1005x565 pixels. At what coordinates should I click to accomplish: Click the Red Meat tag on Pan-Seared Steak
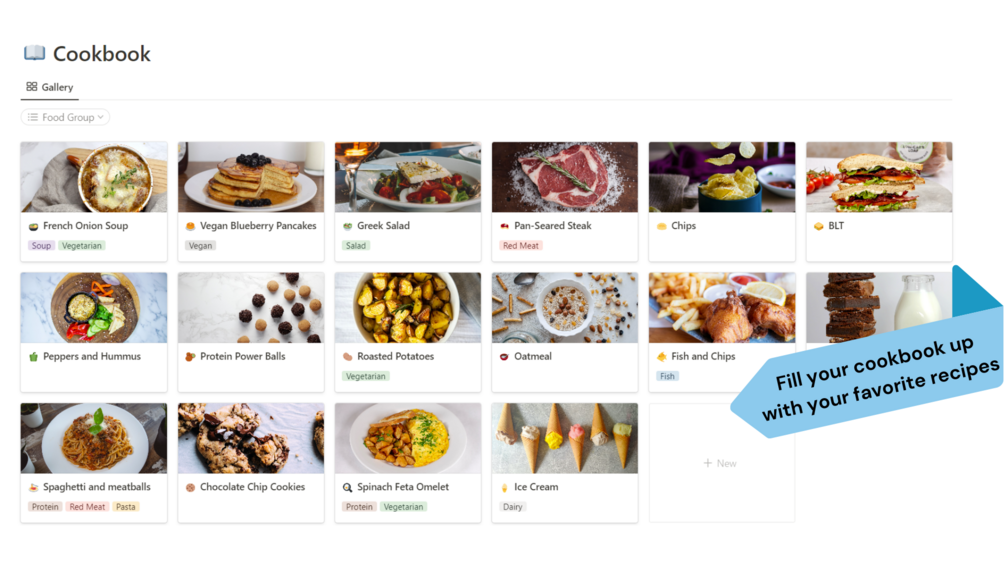point(520,245)
